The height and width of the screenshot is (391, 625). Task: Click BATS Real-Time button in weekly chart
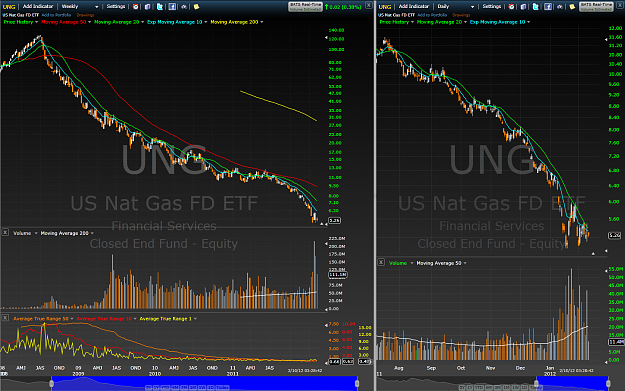click(305, 7)
